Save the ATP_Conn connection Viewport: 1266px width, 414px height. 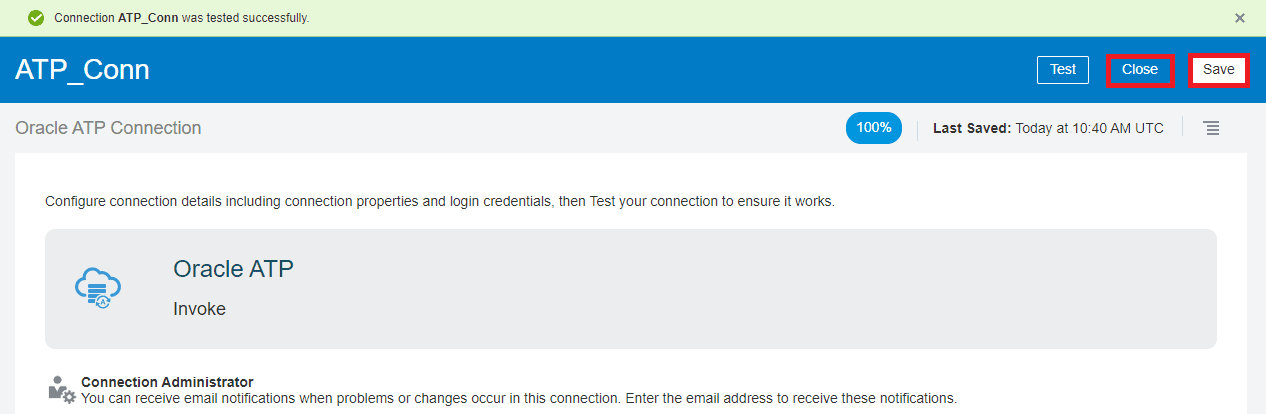pyautogui.click(x=1218, y=70)
